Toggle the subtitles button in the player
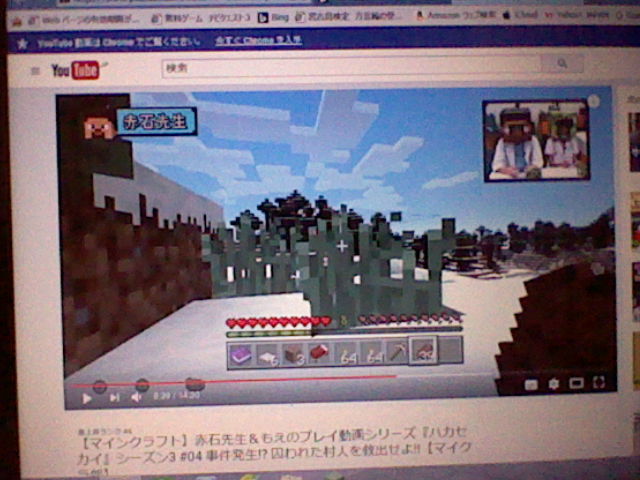 click(531, 384)
